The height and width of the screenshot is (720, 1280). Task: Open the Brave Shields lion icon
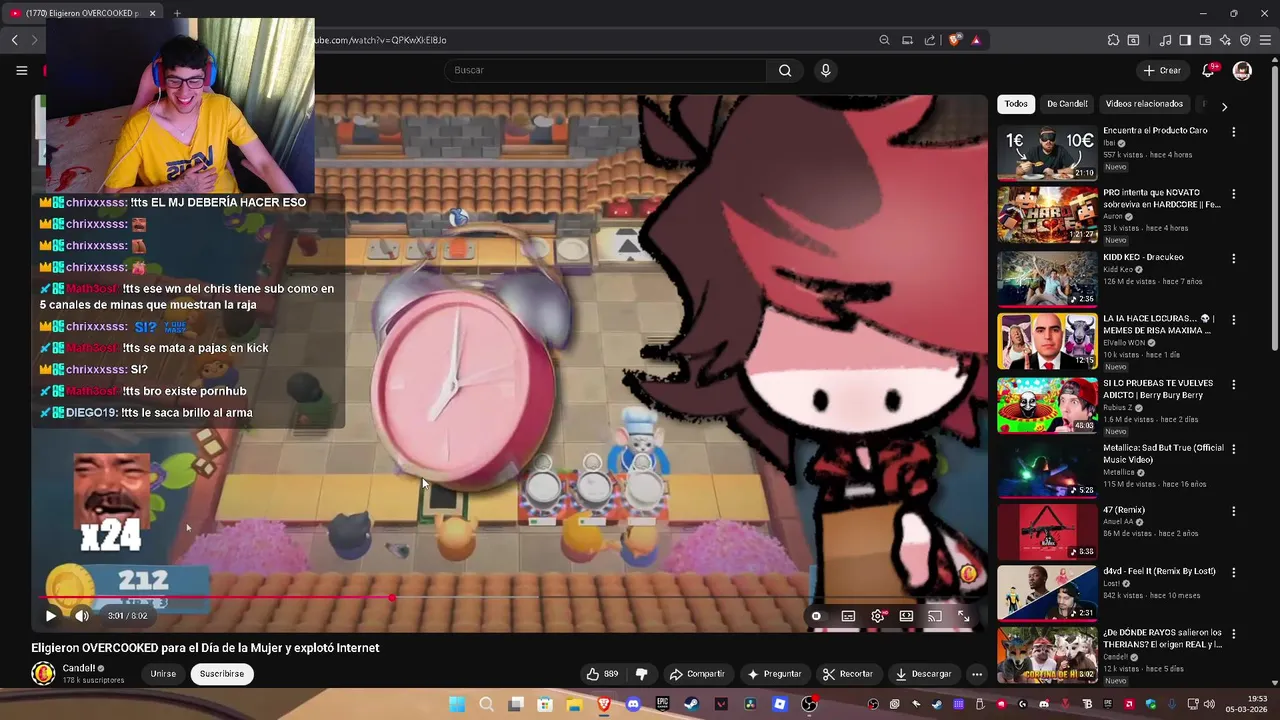point(954,40)
